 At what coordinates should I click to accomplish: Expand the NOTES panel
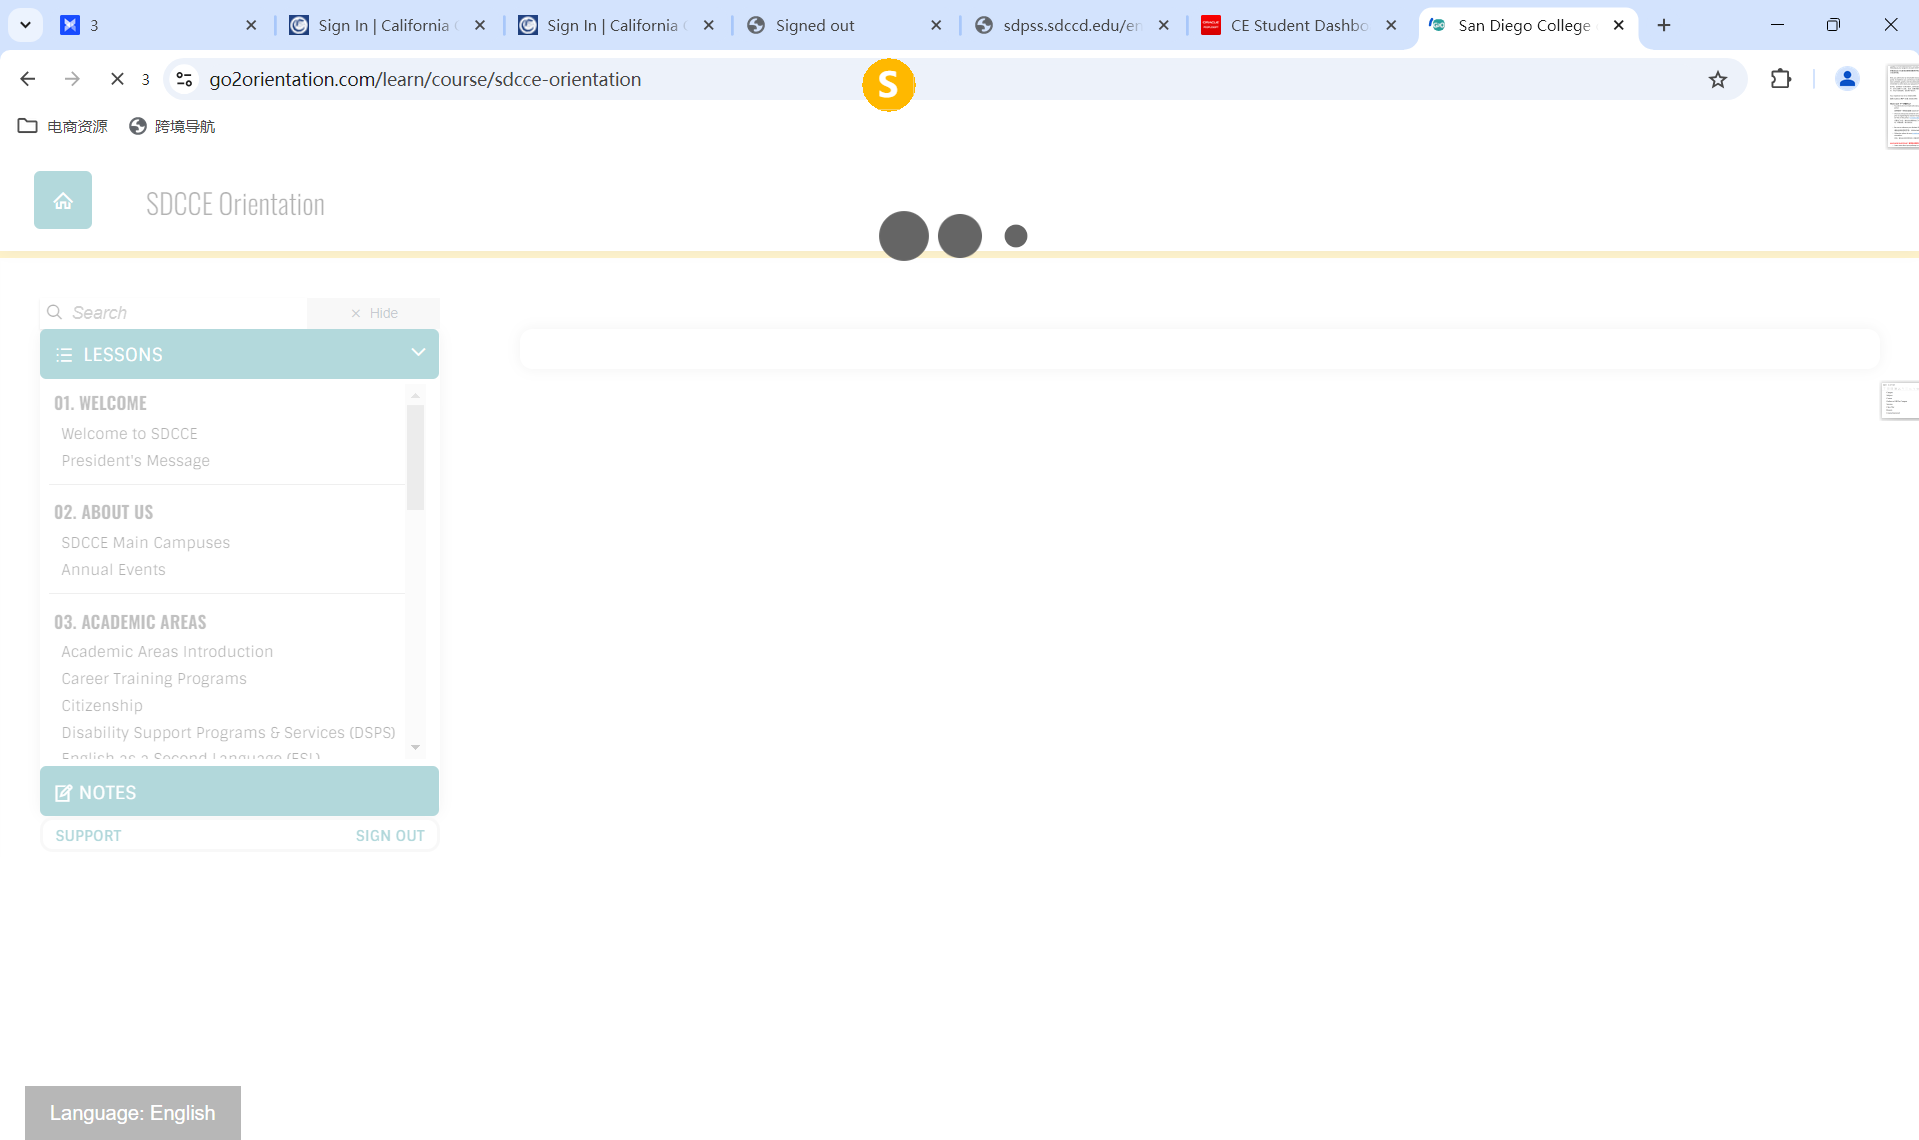click(239, 792)
